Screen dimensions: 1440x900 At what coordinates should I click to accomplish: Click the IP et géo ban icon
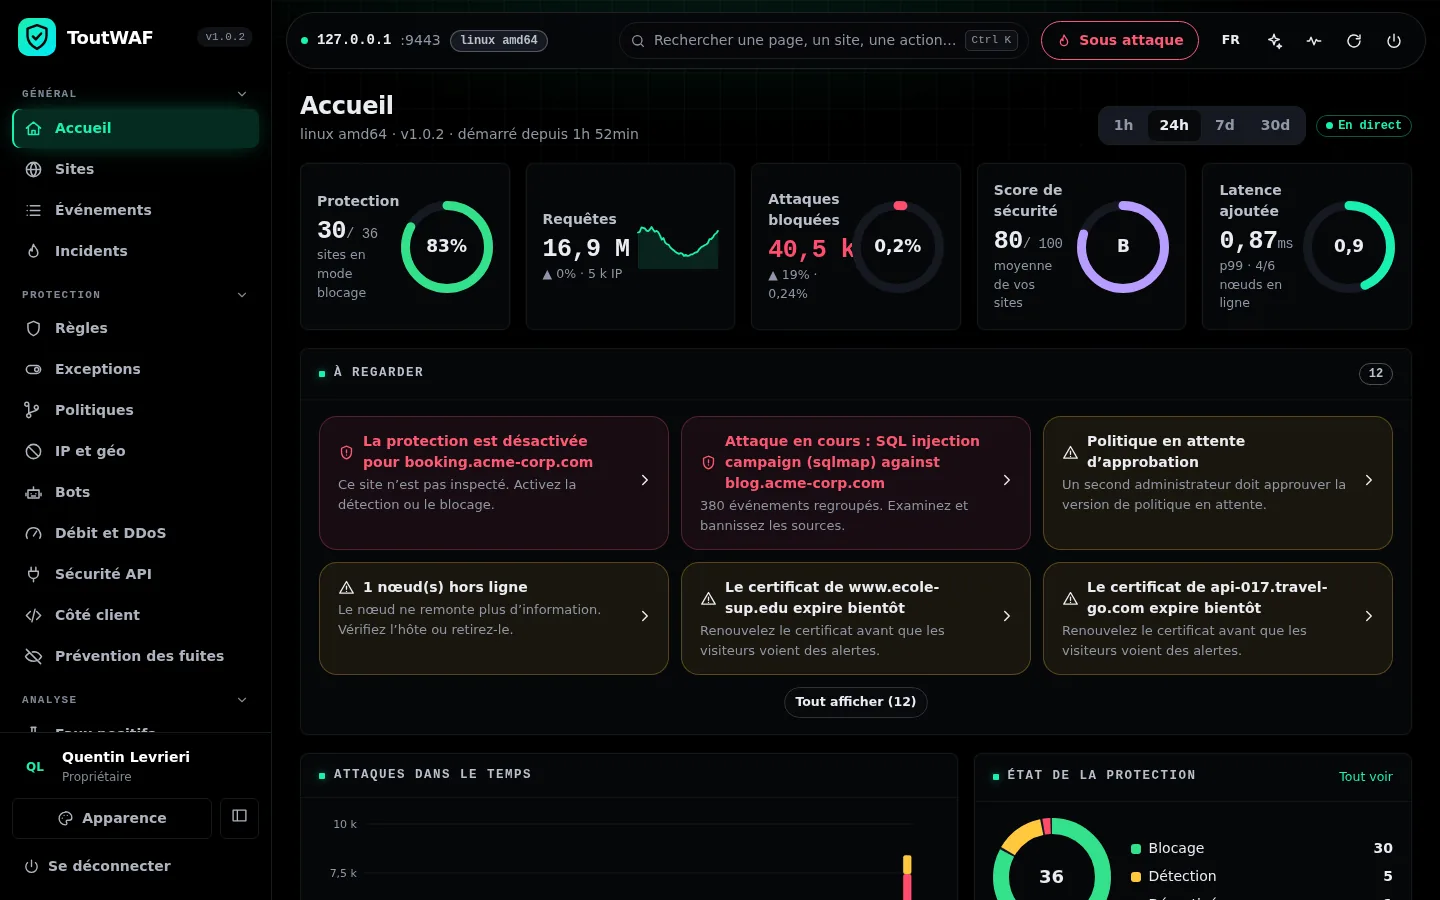33,451
